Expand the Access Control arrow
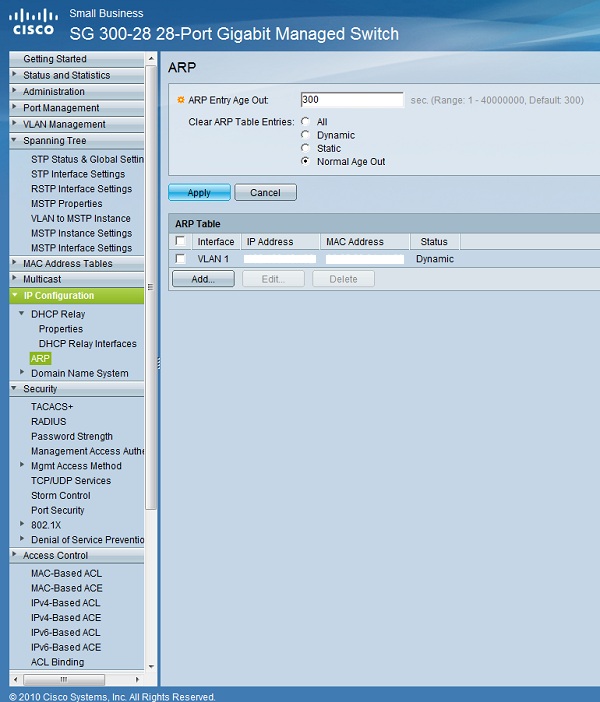Image resolution: width=600 pixels, height=702 pixels. 14,554
